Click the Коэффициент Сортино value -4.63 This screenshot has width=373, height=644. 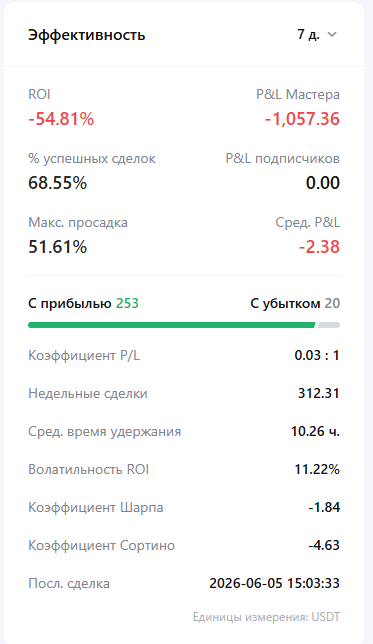[324, 545]
